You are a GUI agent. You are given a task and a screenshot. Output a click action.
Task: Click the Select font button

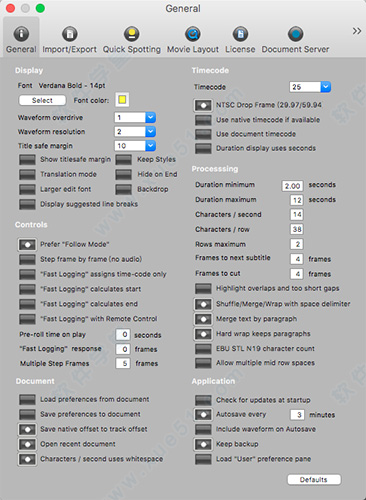[42, 100]
